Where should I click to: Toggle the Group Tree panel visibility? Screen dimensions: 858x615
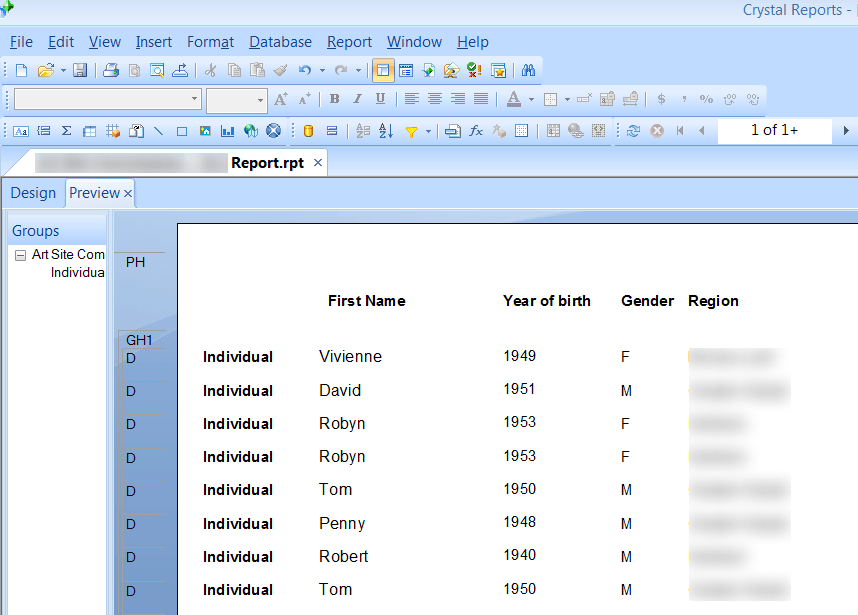tap(382, 70)
